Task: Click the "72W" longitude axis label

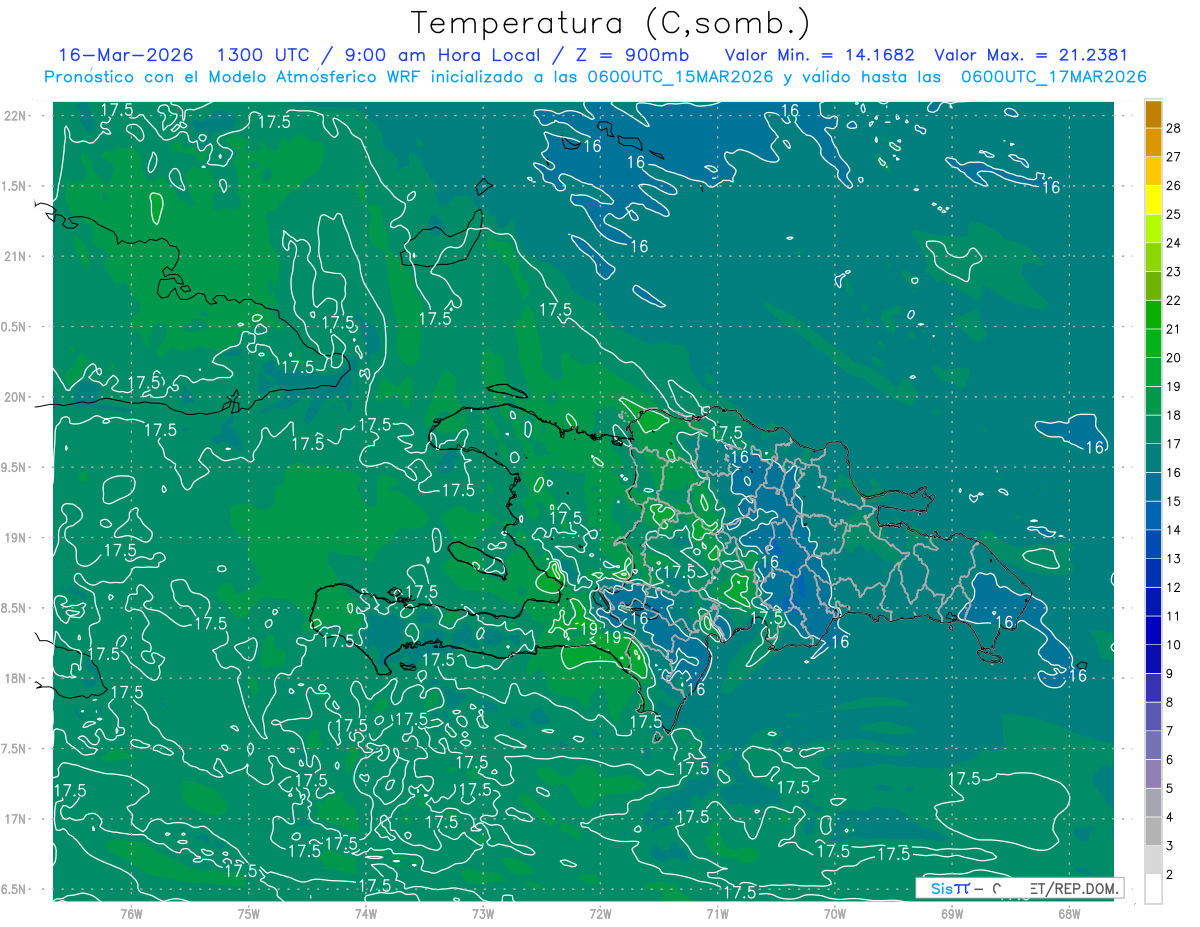Action: 600,913
